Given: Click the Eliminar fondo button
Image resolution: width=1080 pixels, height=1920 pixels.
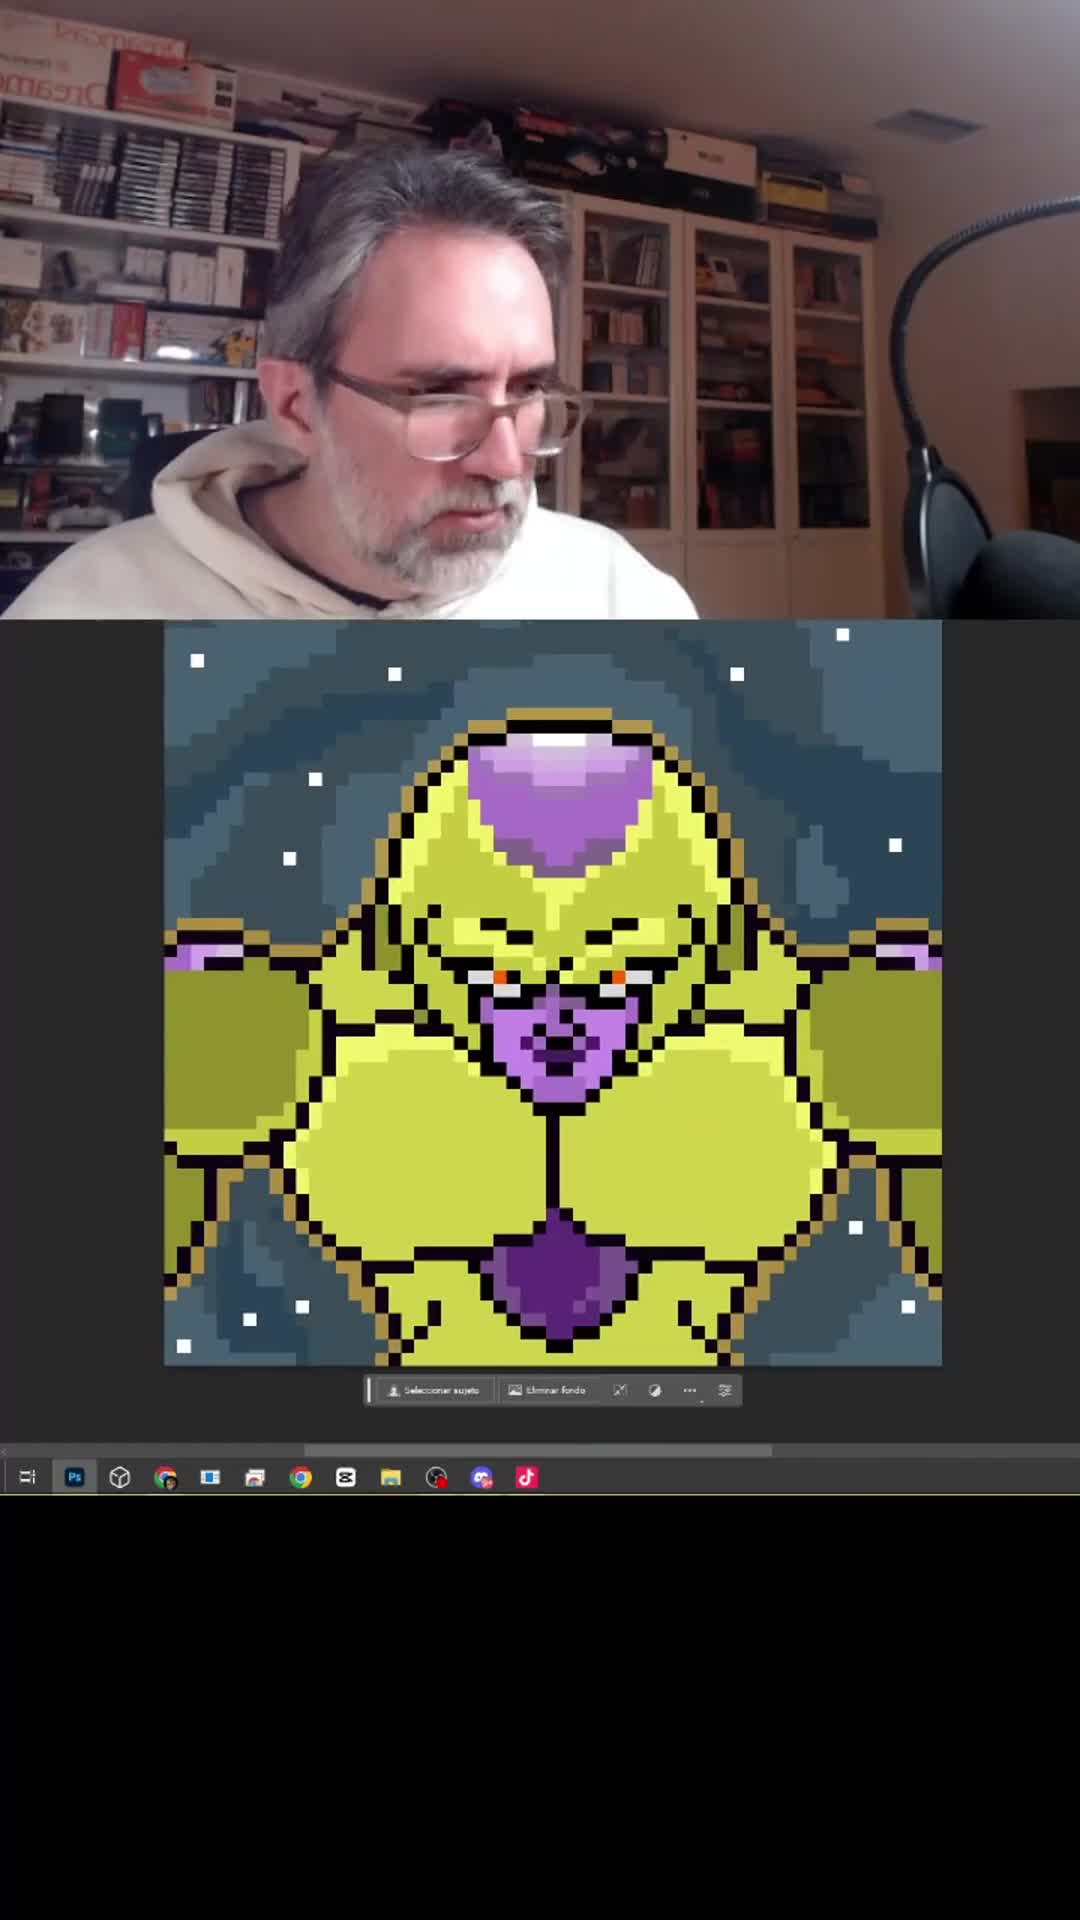Looking at the screenshot, I should pos(547,1390).
